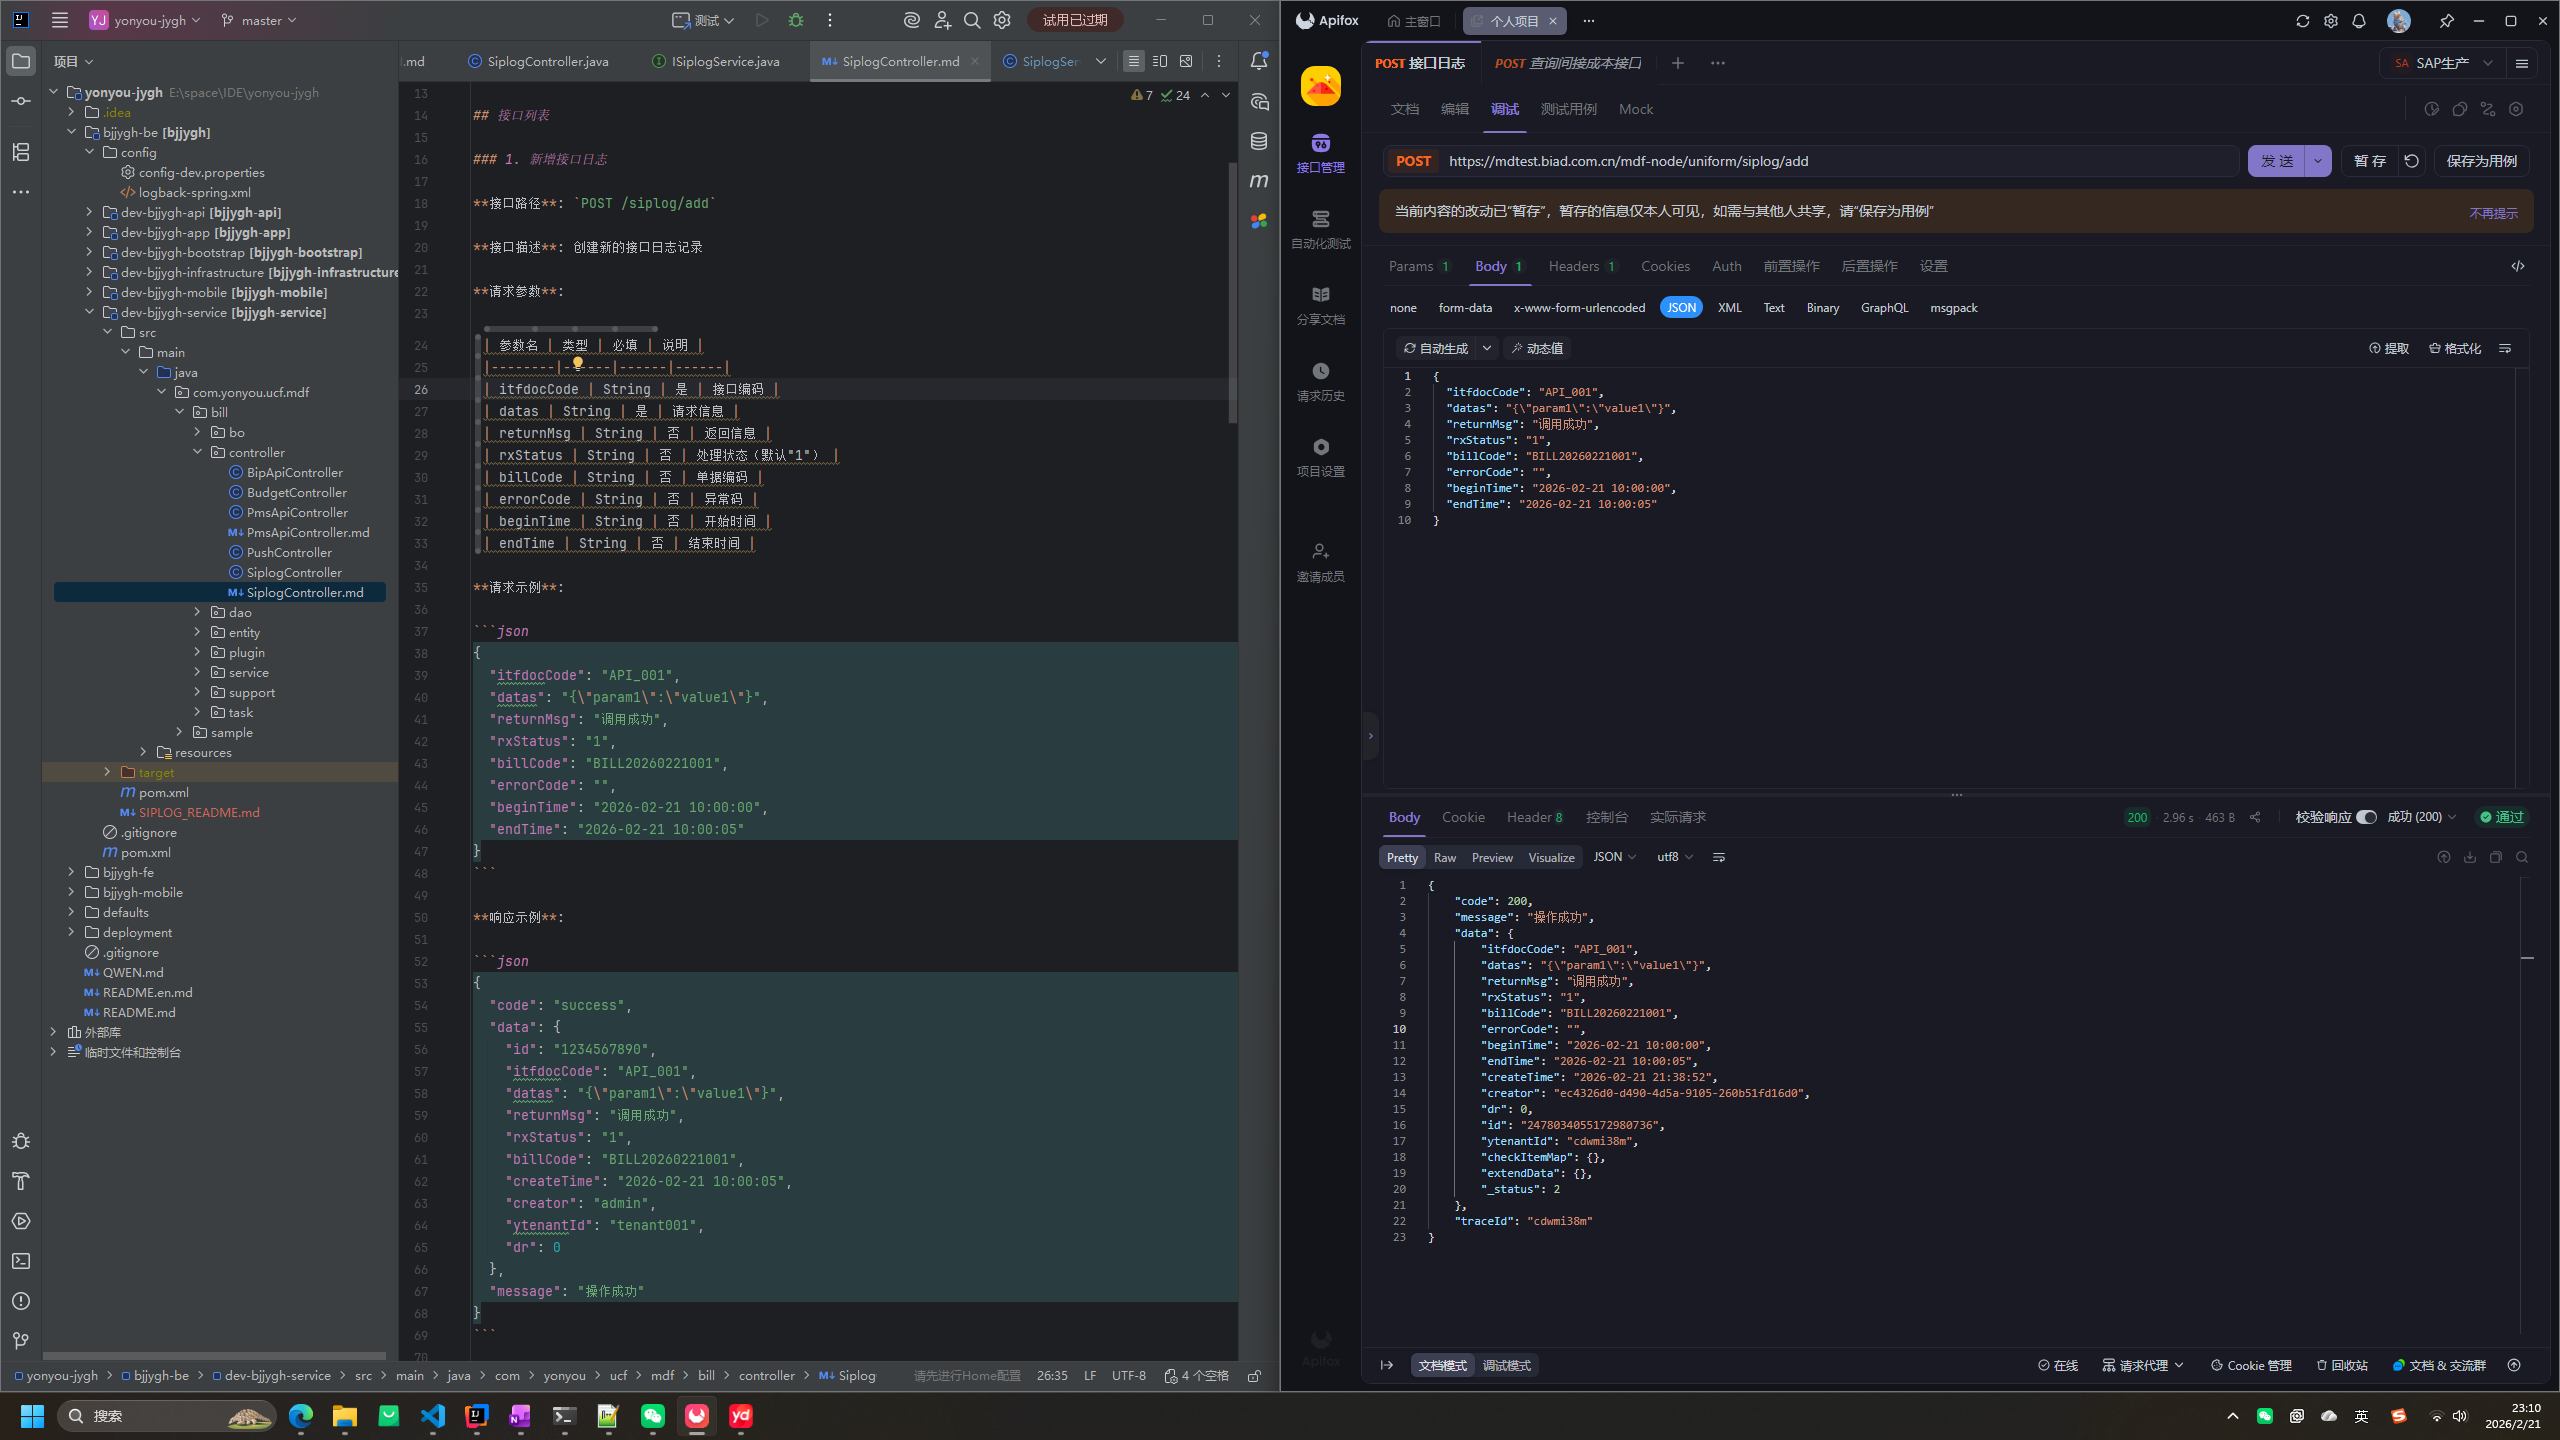Open Apifox 接口管理 sidebar section
This screenshot has width=2560, height=1440.
[1320, 154]
